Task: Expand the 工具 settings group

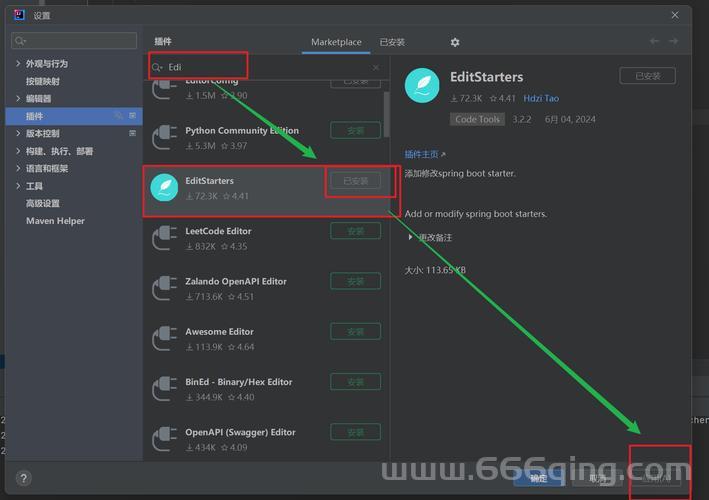Action: 18,185
